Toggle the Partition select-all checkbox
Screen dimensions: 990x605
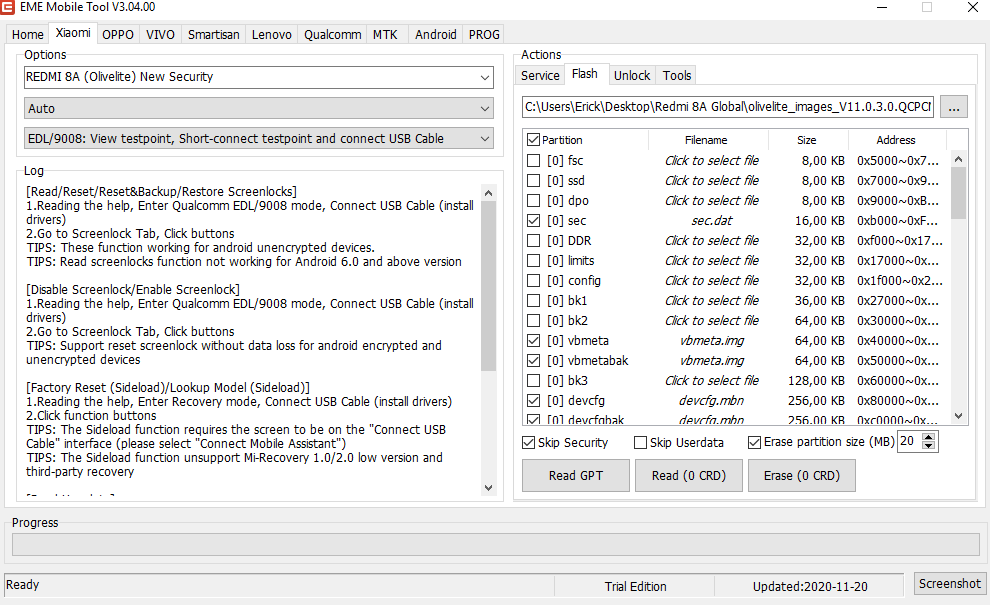coord(533,140)
